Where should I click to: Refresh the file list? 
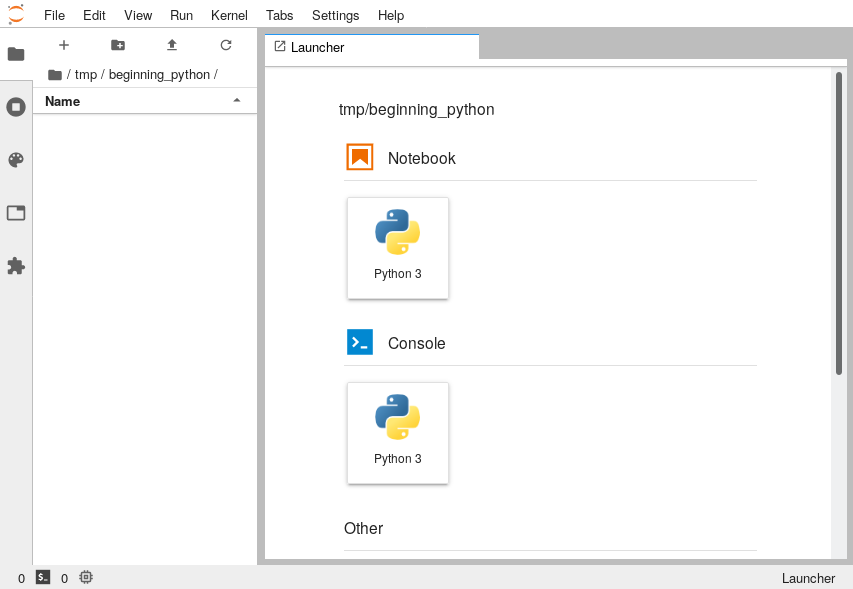point(226,45)
